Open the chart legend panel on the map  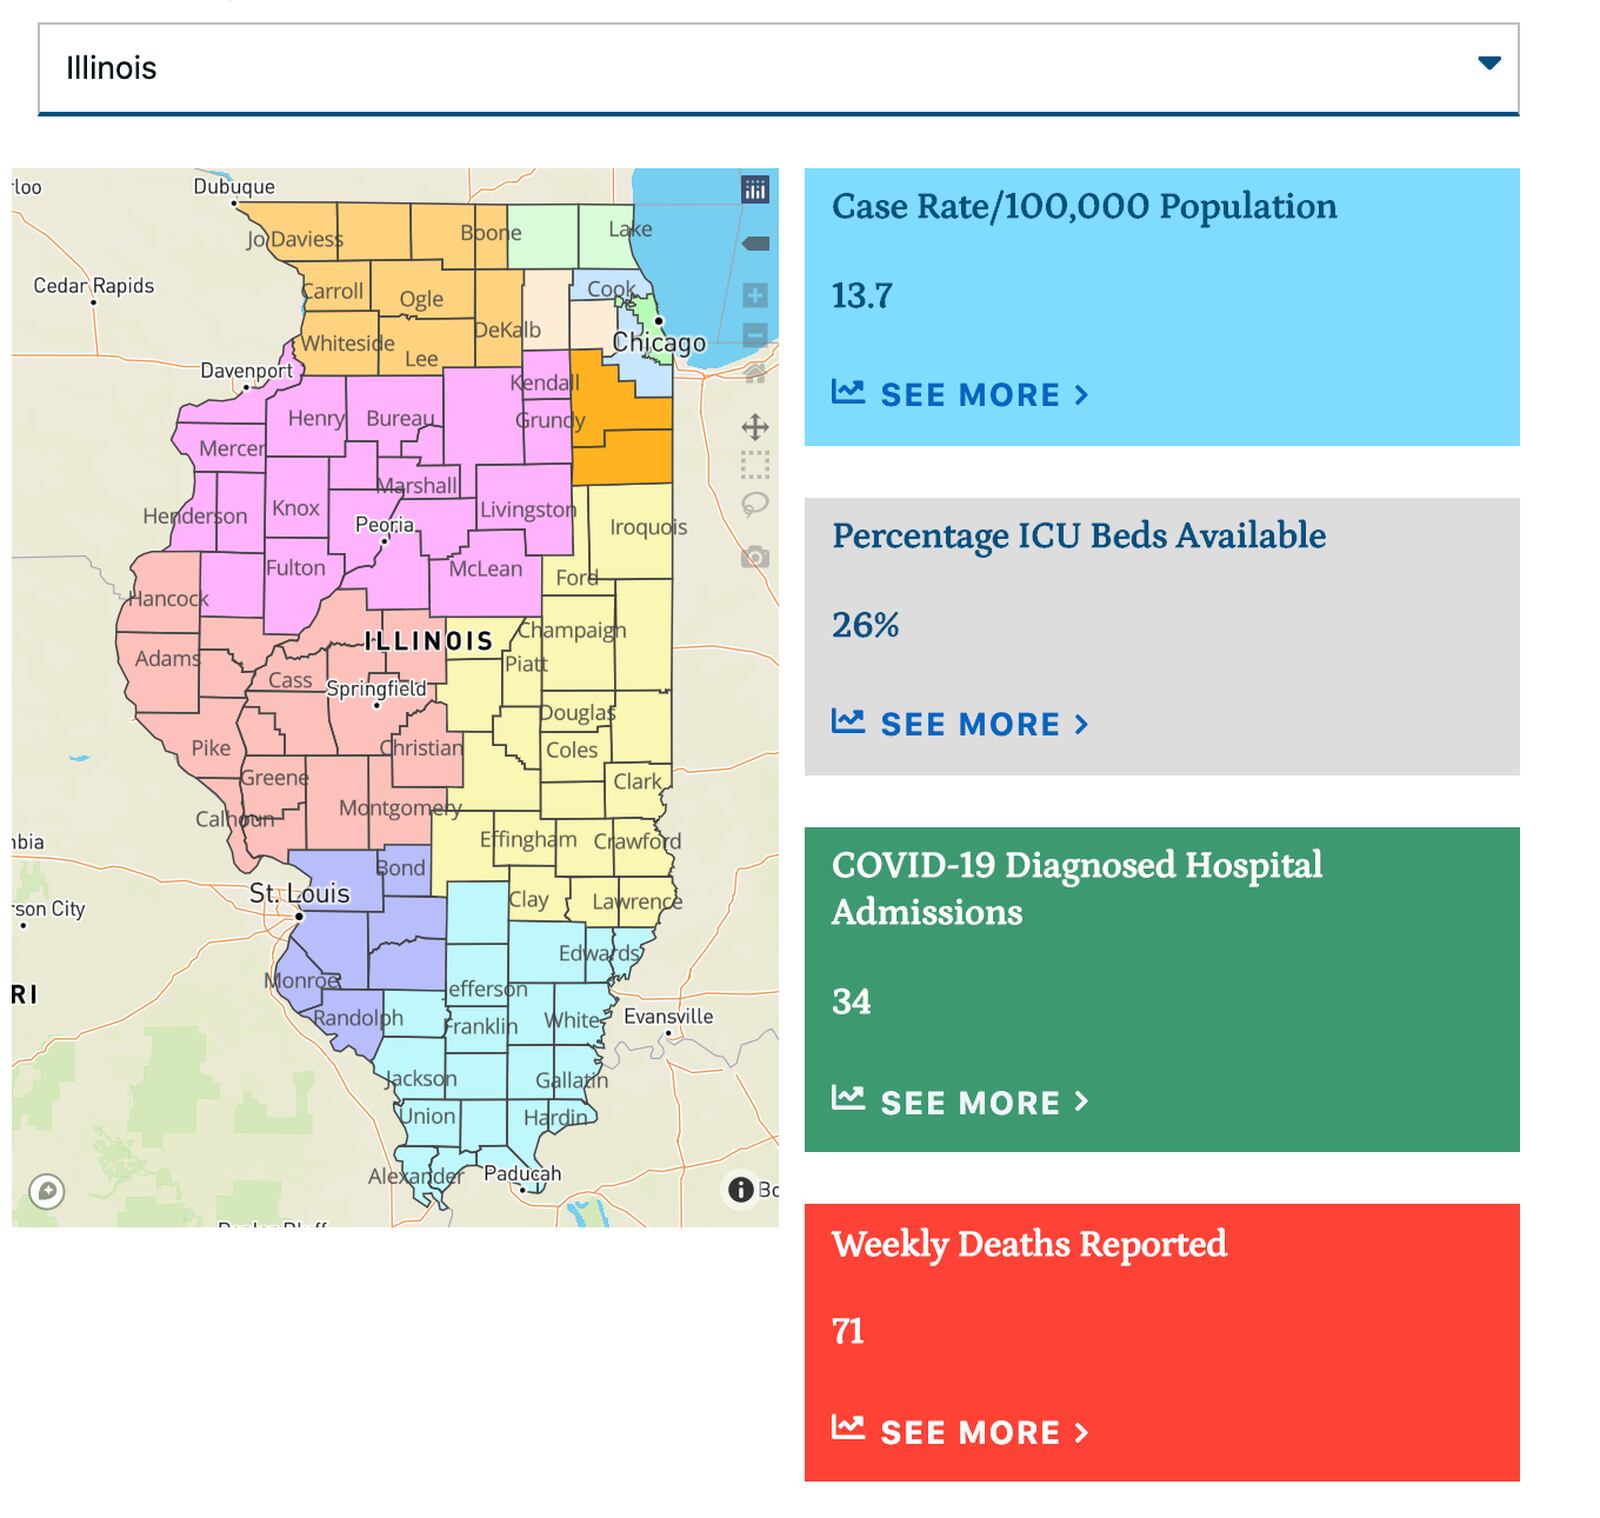tap(755, 188)
